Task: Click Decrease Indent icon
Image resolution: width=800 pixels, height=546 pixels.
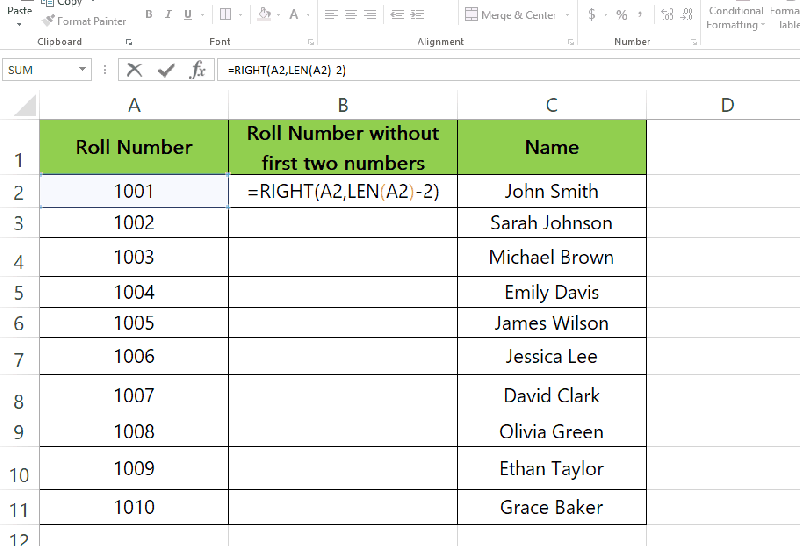Action: click(397, 14)
